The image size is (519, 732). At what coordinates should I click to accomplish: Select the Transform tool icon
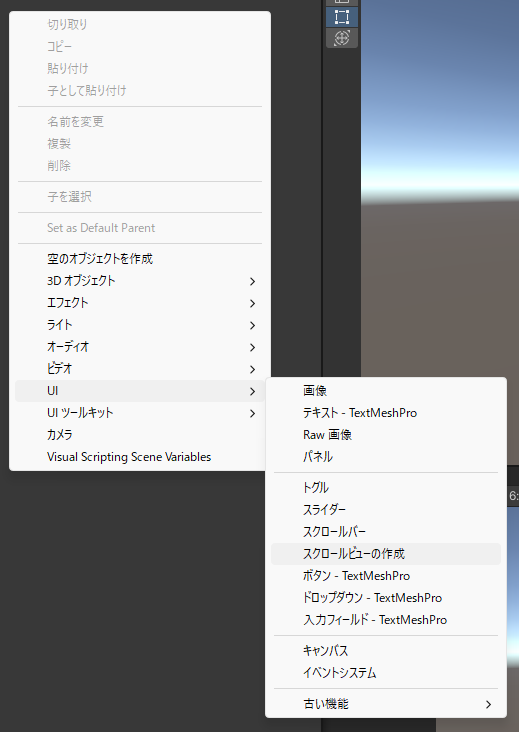point(342,38)
